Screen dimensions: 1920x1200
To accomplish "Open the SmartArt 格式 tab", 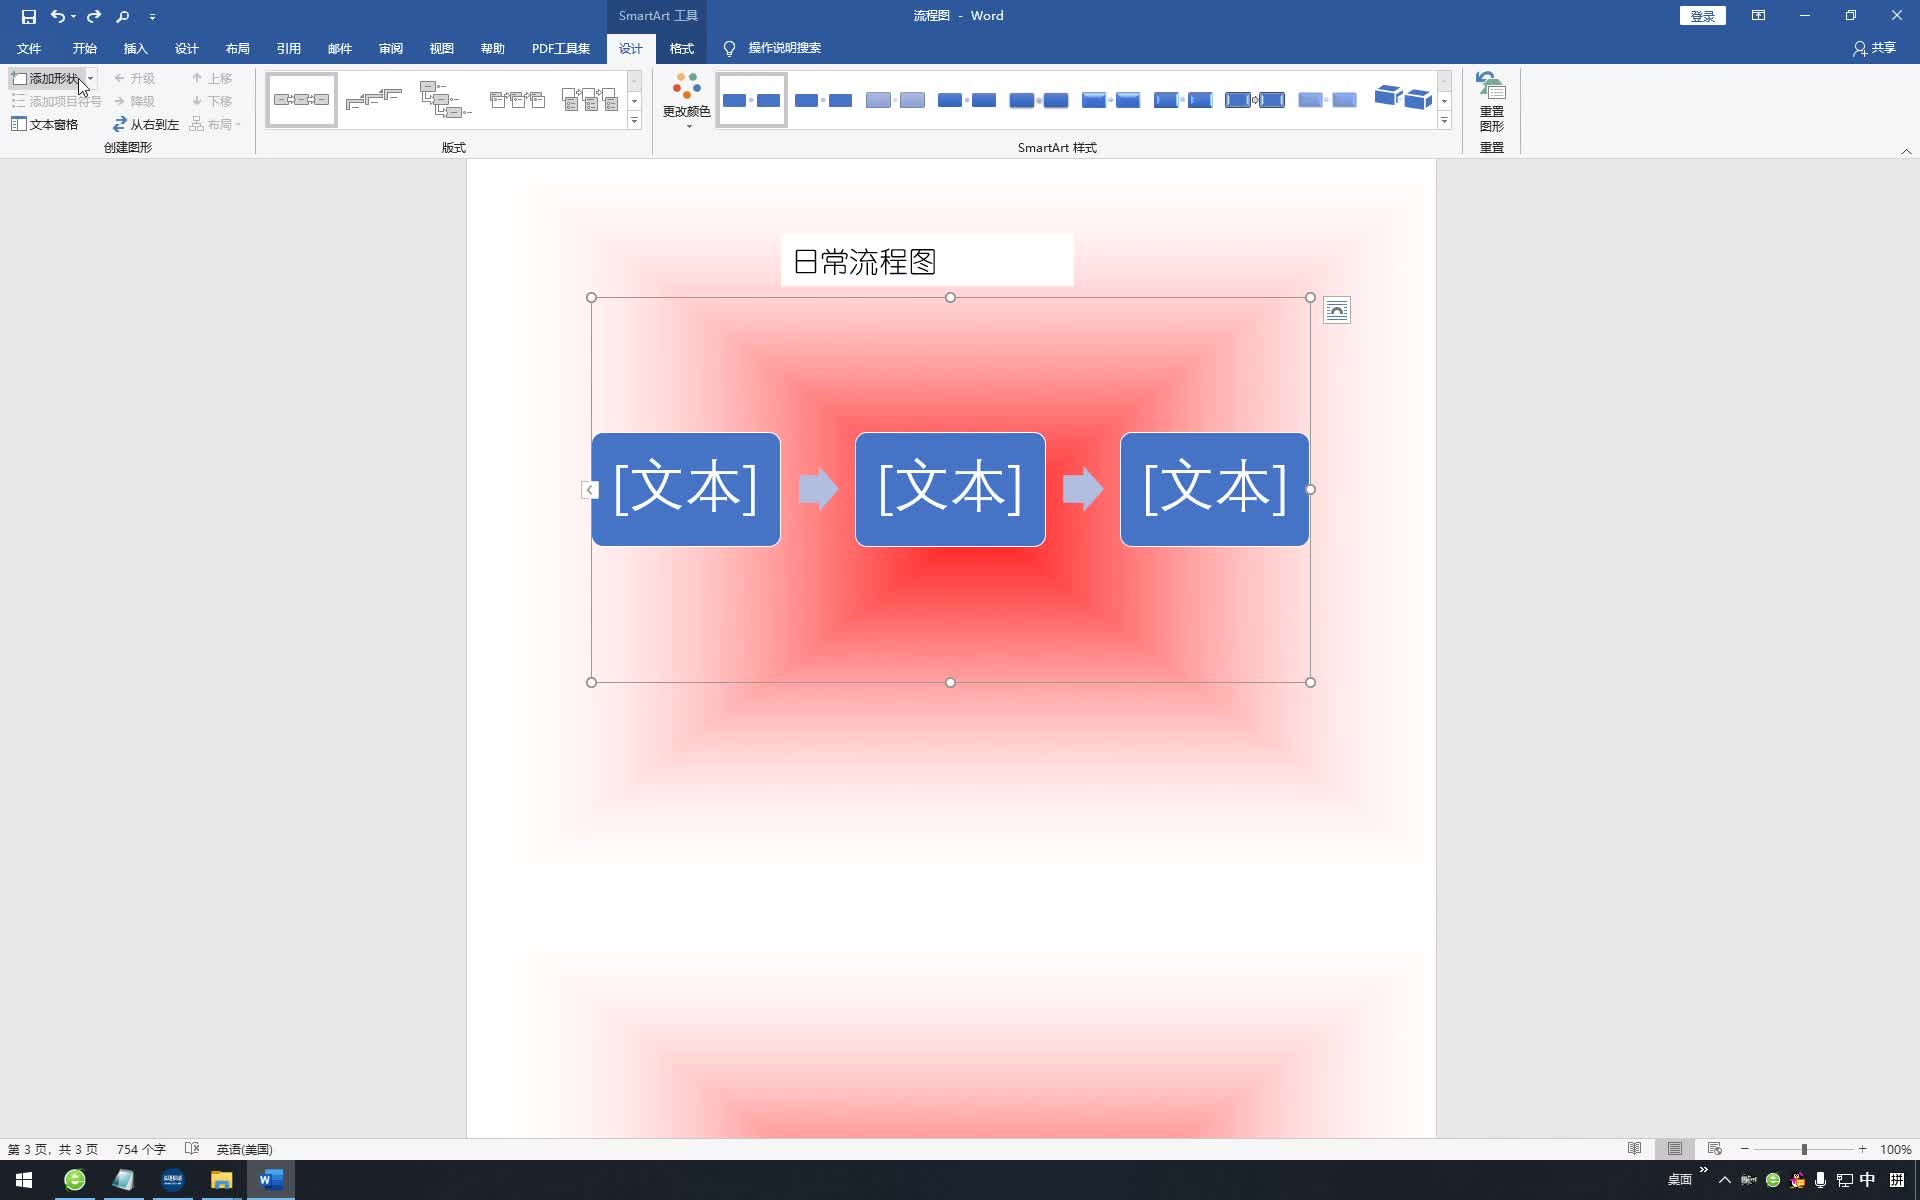I will [x=681, y=48].
